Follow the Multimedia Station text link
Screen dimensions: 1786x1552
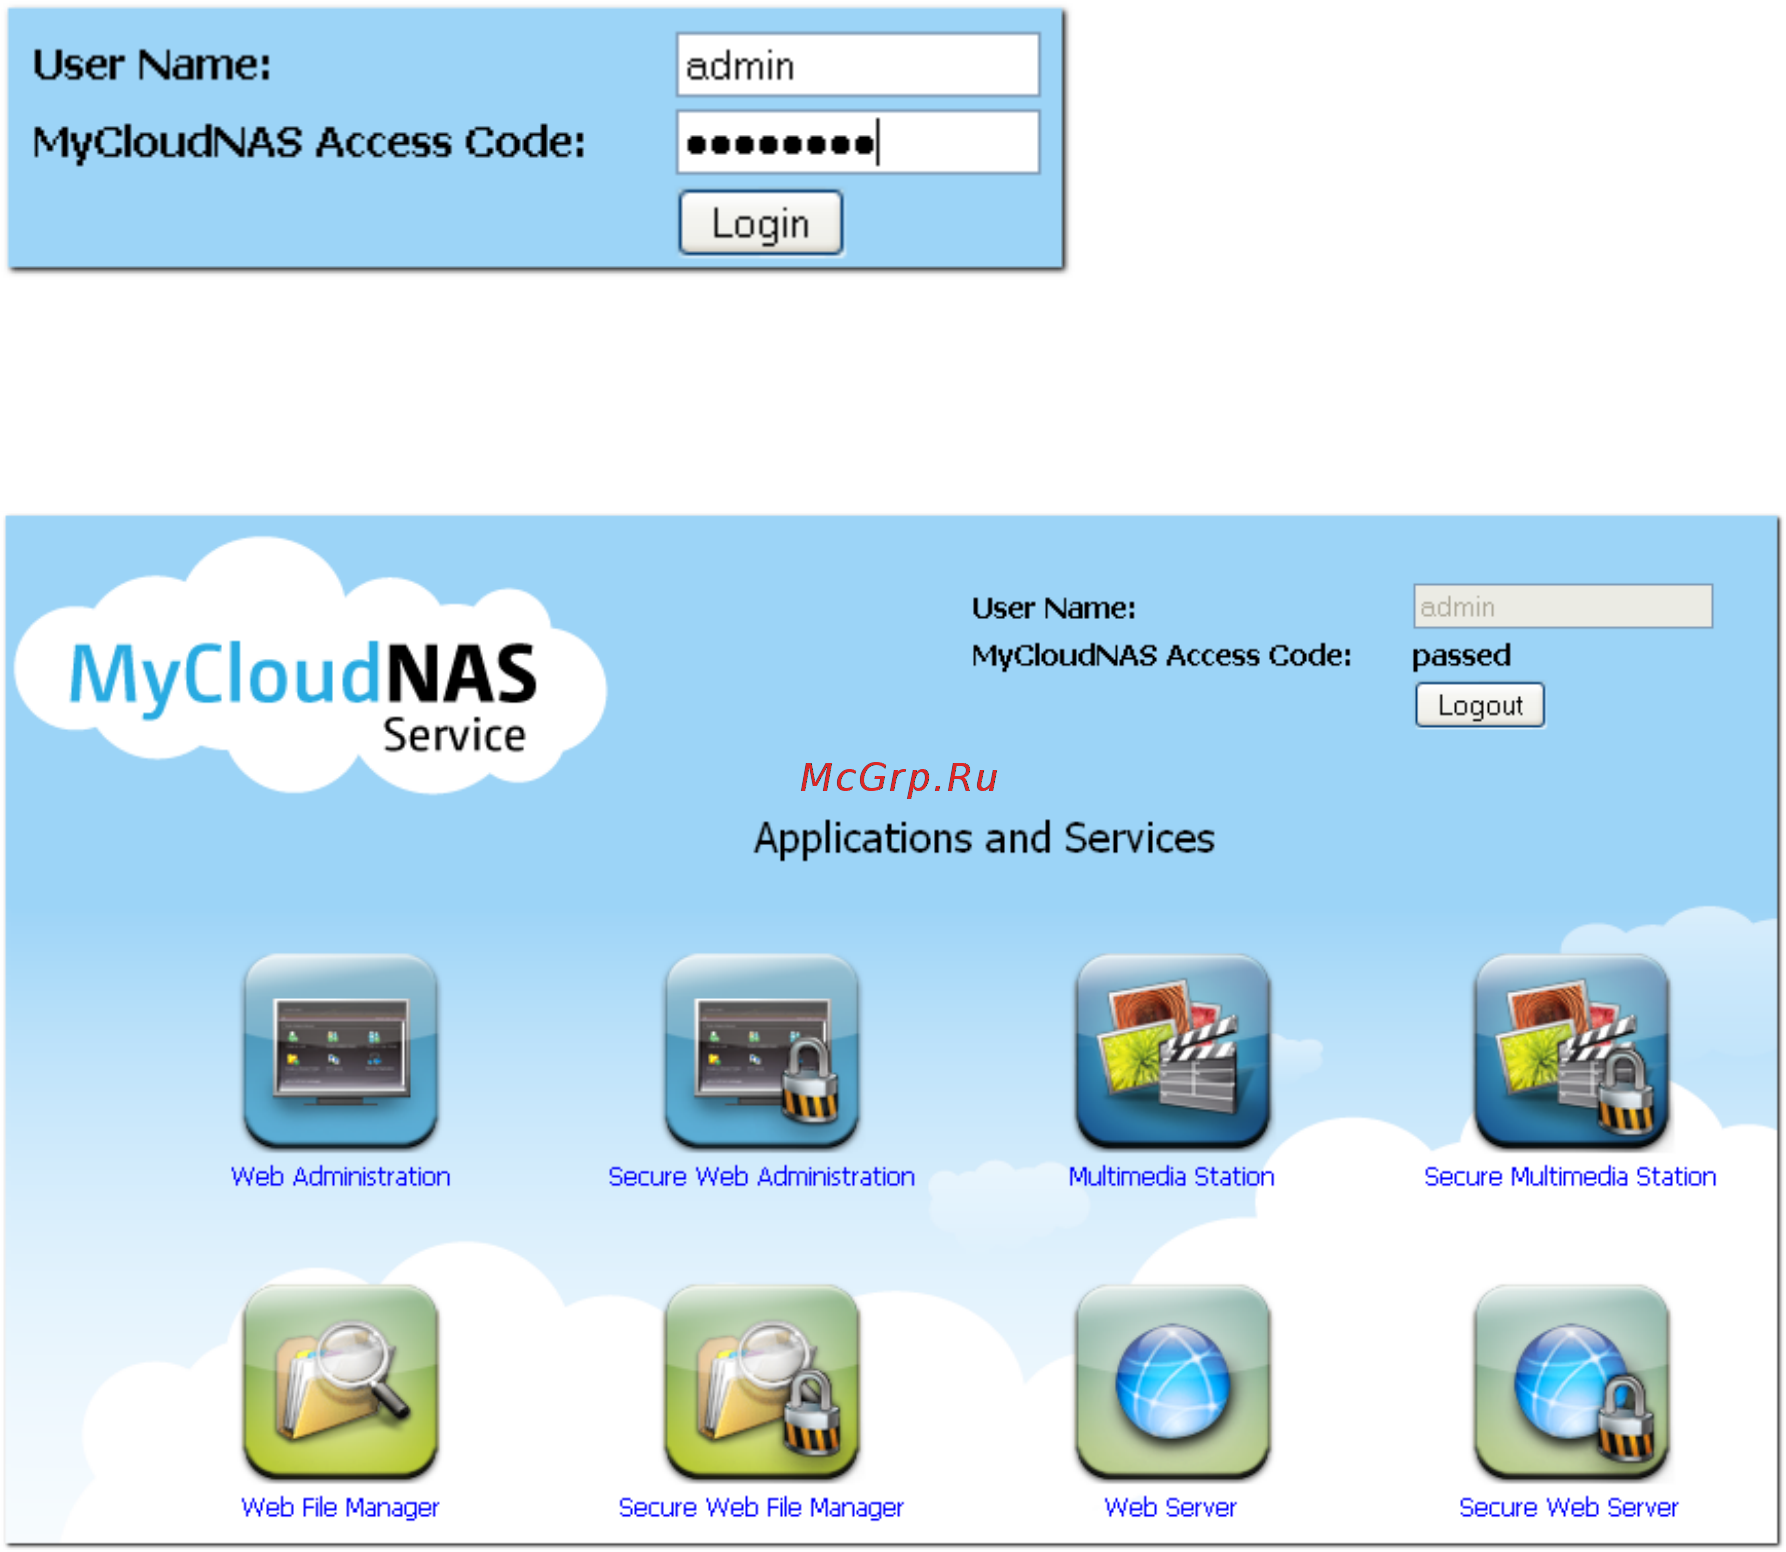[1172, 1176]
